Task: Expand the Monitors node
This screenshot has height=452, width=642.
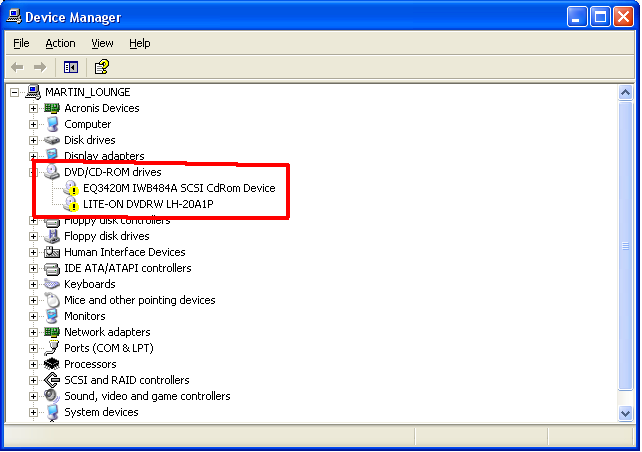Action: [x=33, y=316]
